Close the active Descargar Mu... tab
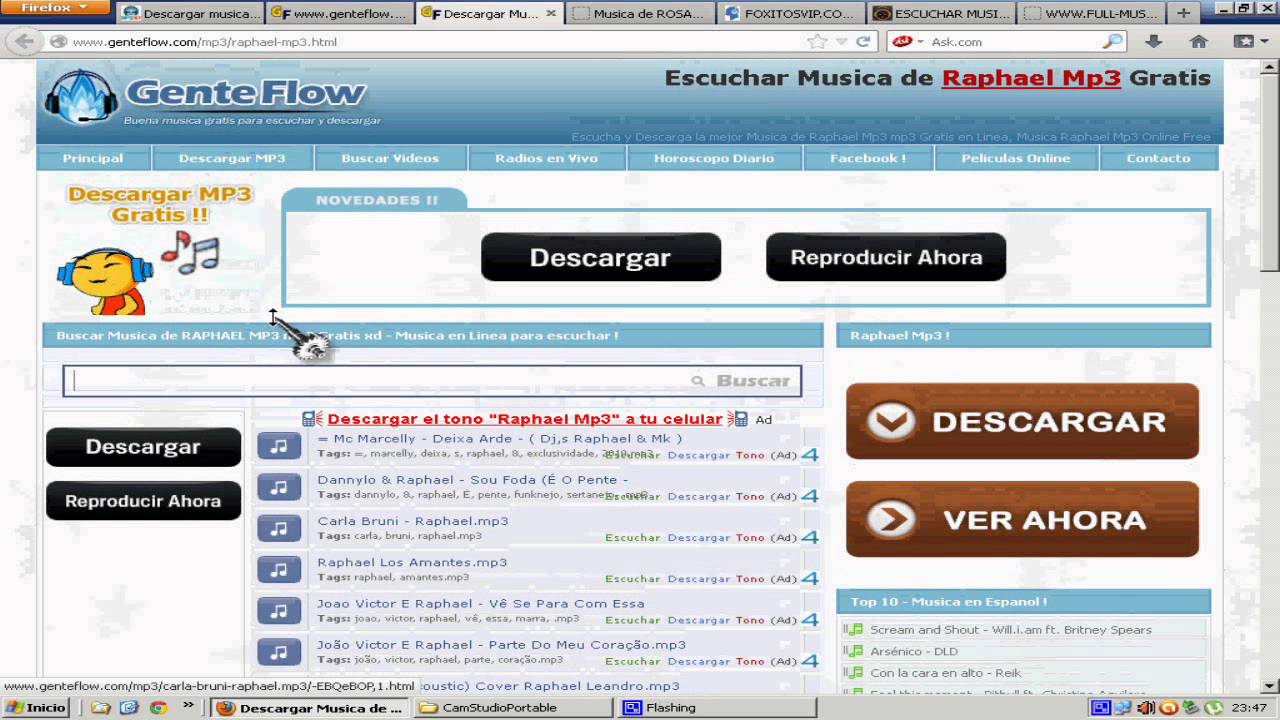Screen dimensions: 1280x720 [x=551, y=14]
